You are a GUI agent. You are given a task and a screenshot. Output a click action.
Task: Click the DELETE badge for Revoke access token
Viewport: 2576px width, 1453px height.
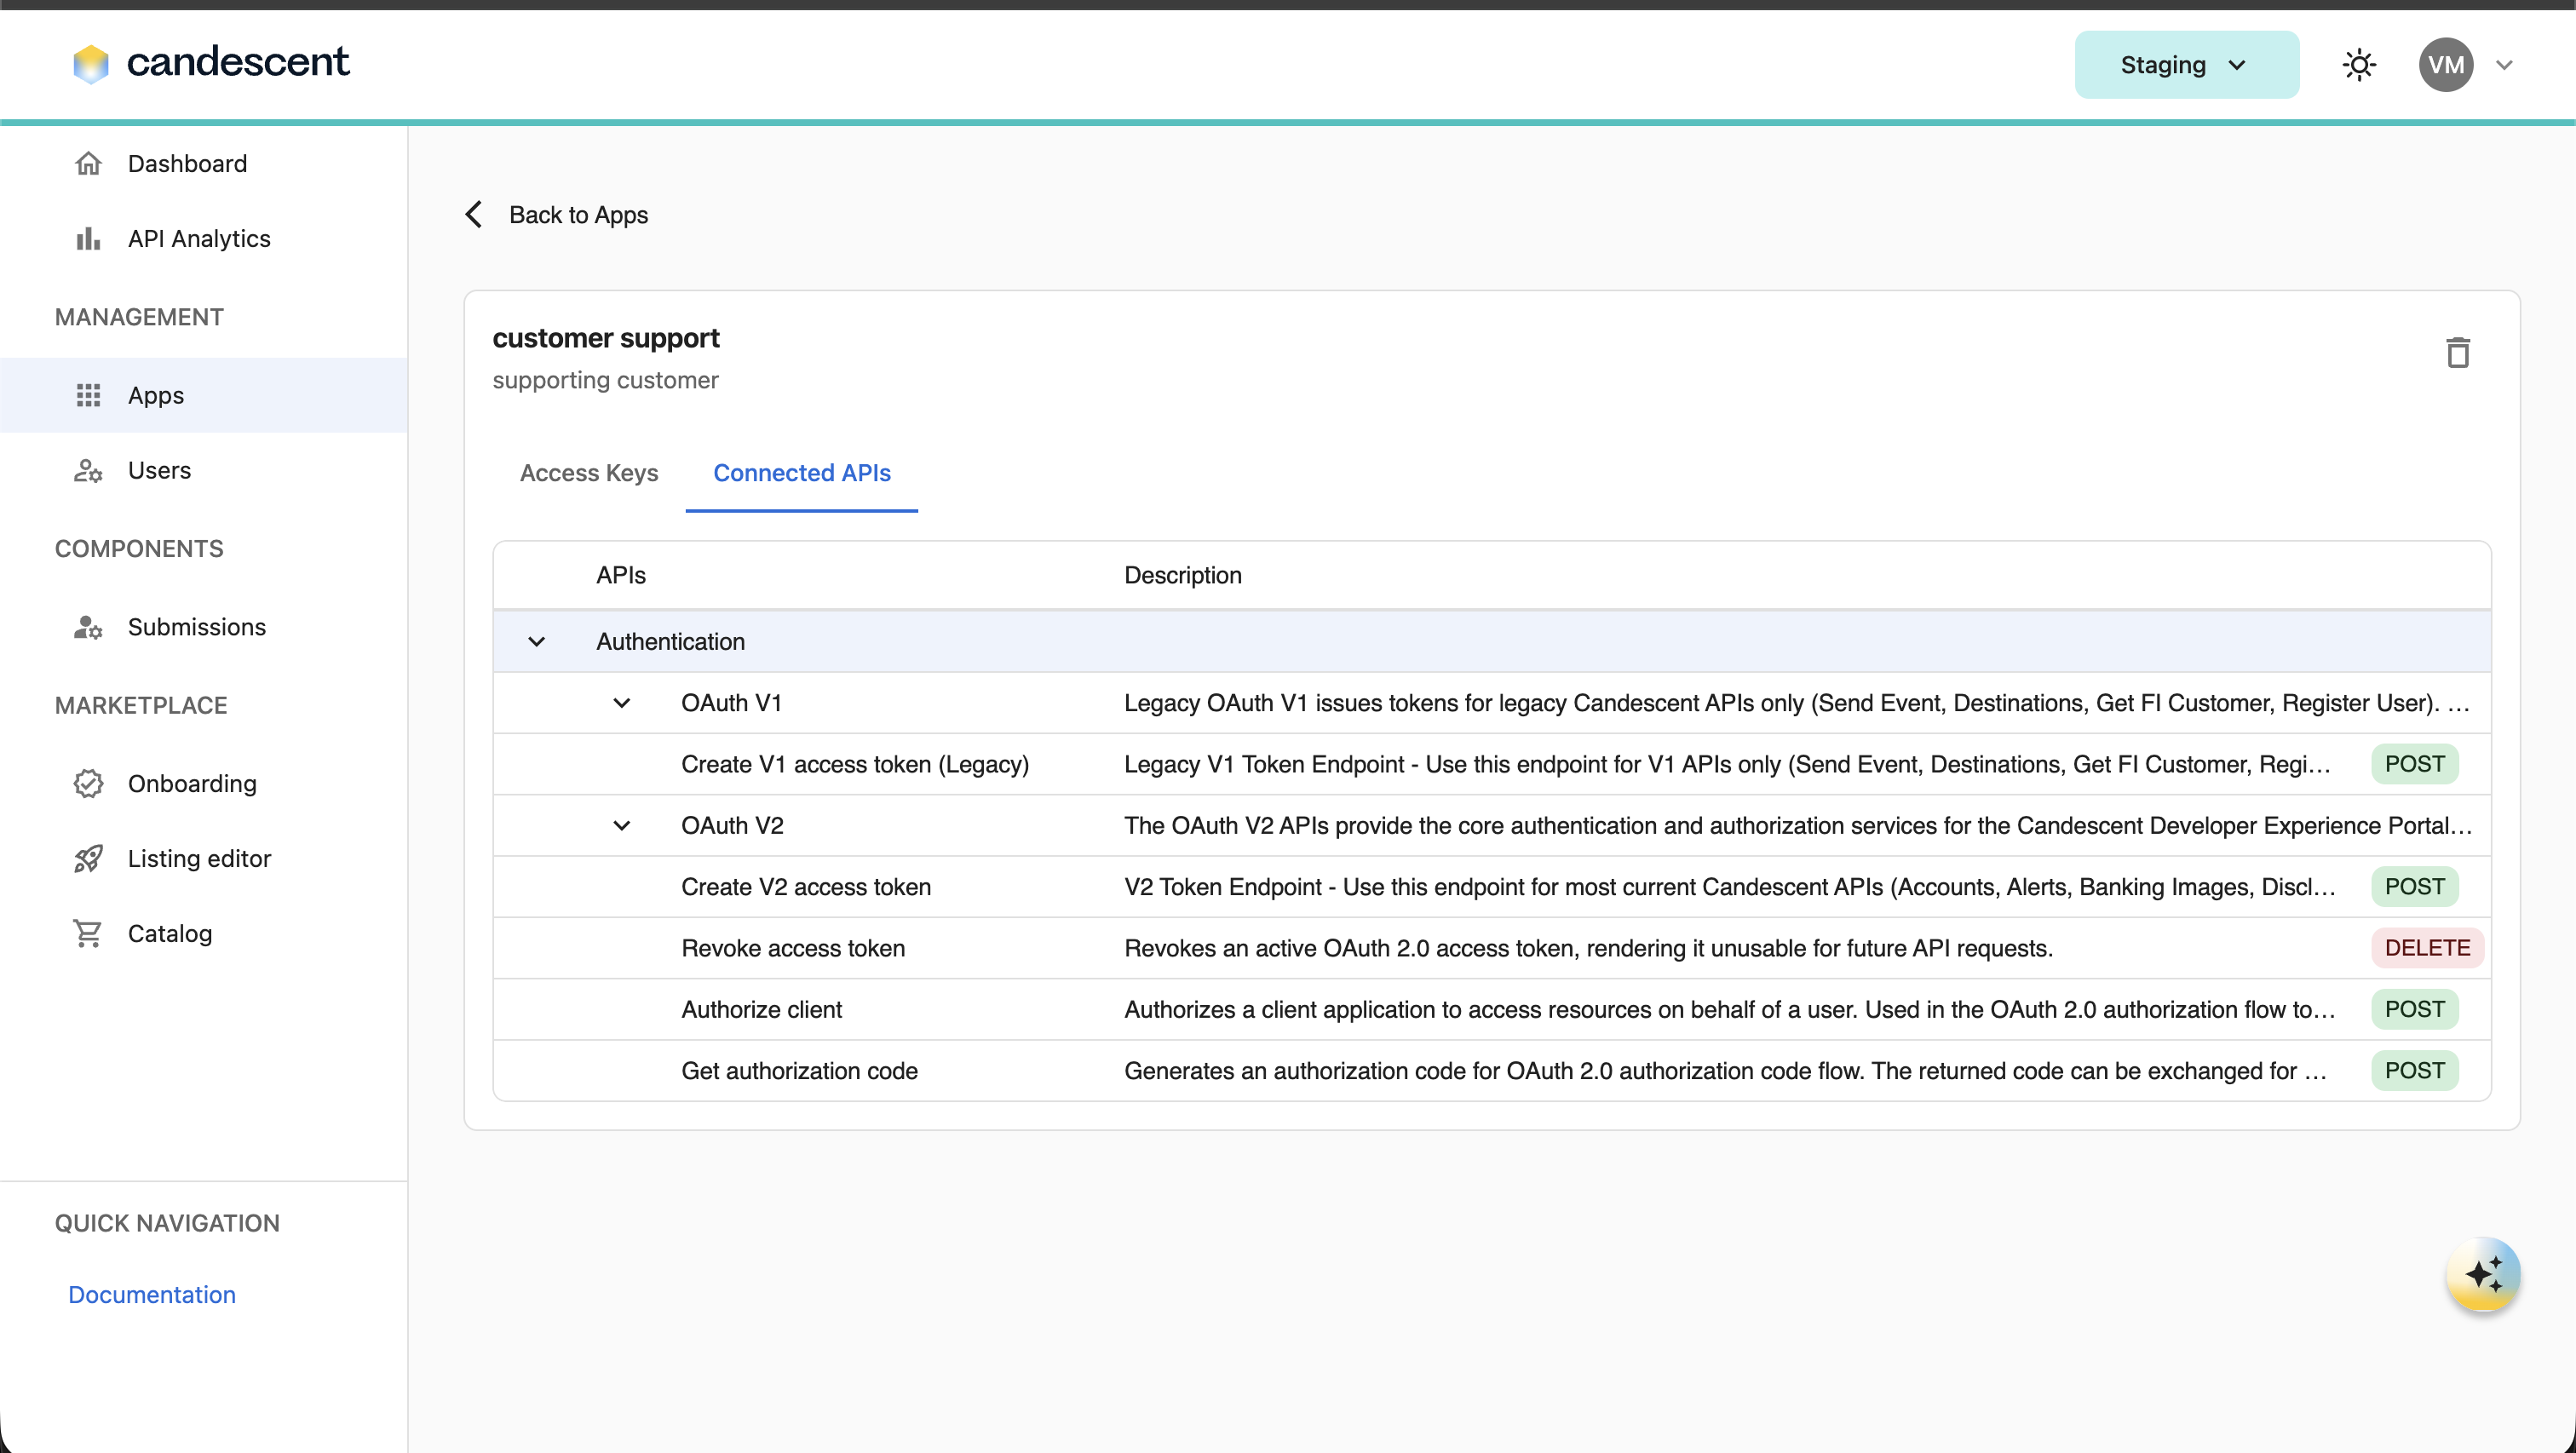tap(2427, 948)
